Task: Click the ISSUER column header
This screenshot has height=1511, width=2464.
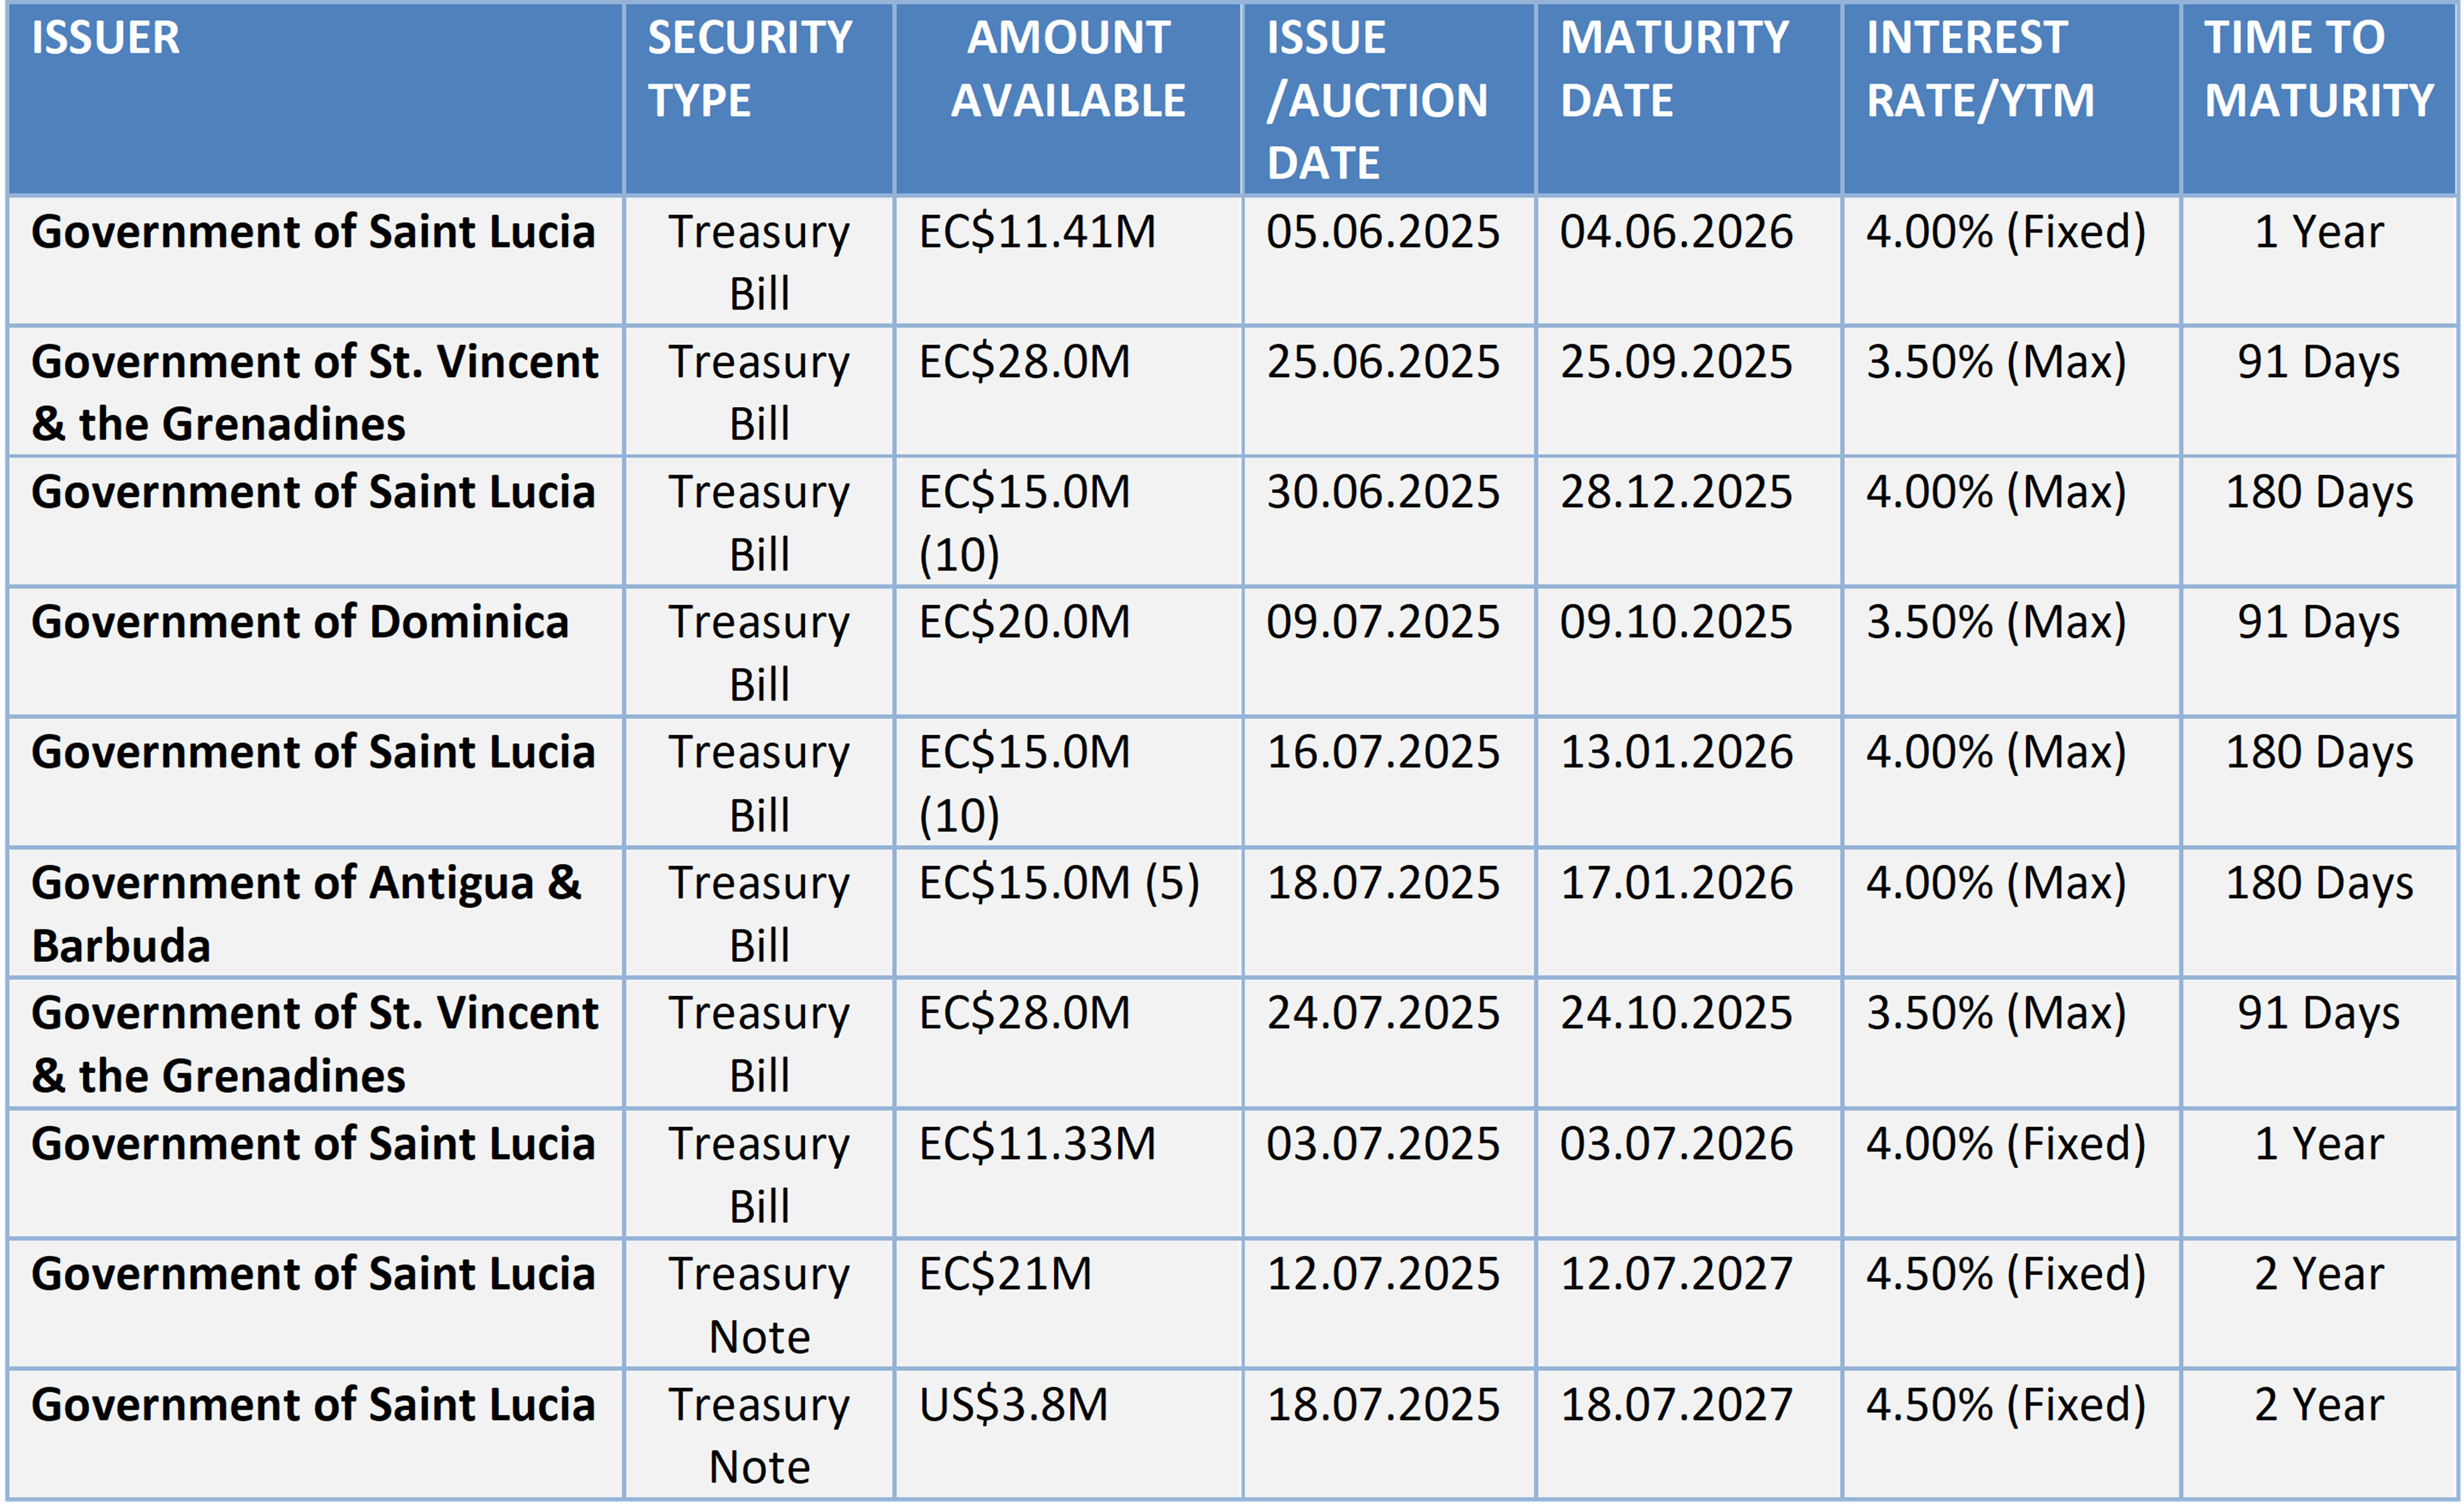Action: coord(315,99)
